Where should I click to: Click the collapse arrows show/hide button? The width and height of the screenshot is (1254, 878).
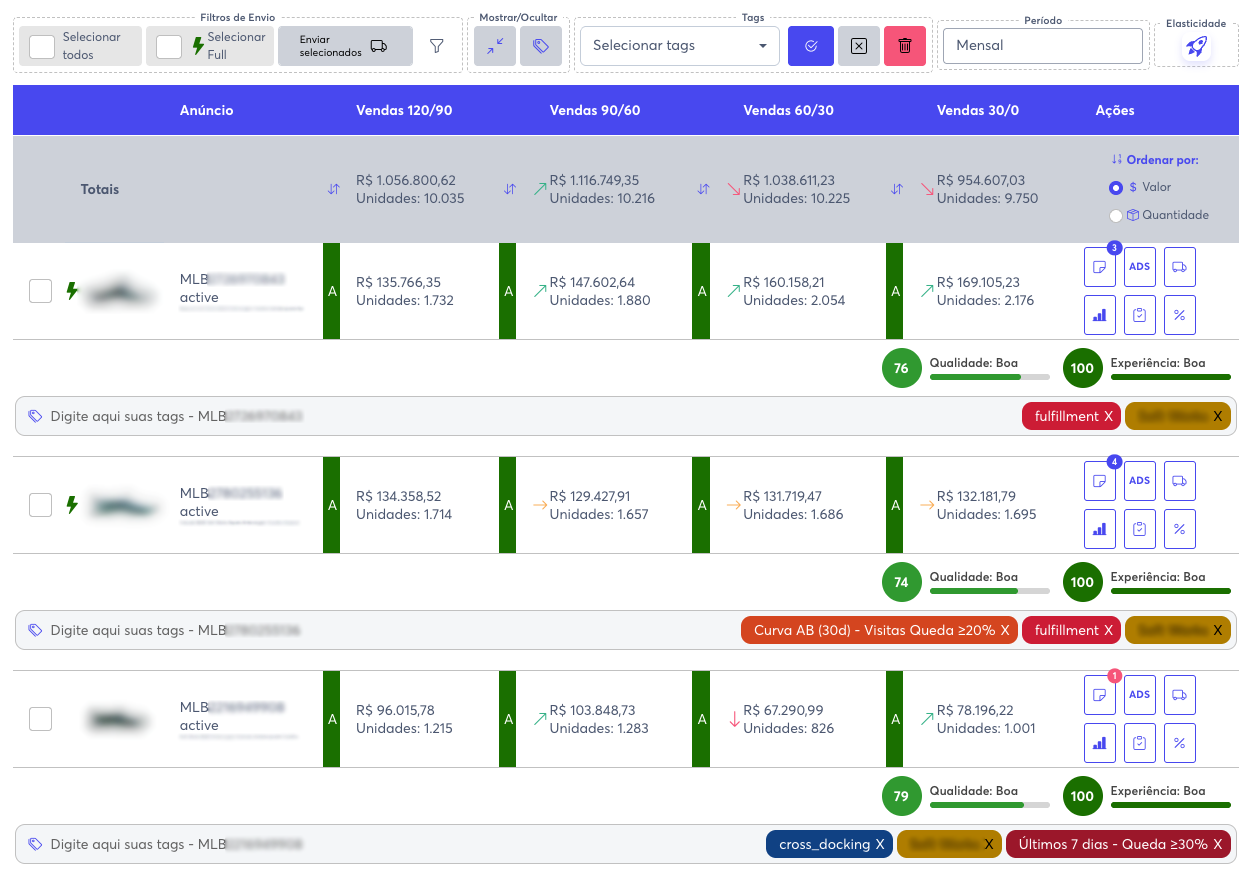[494, 46]
